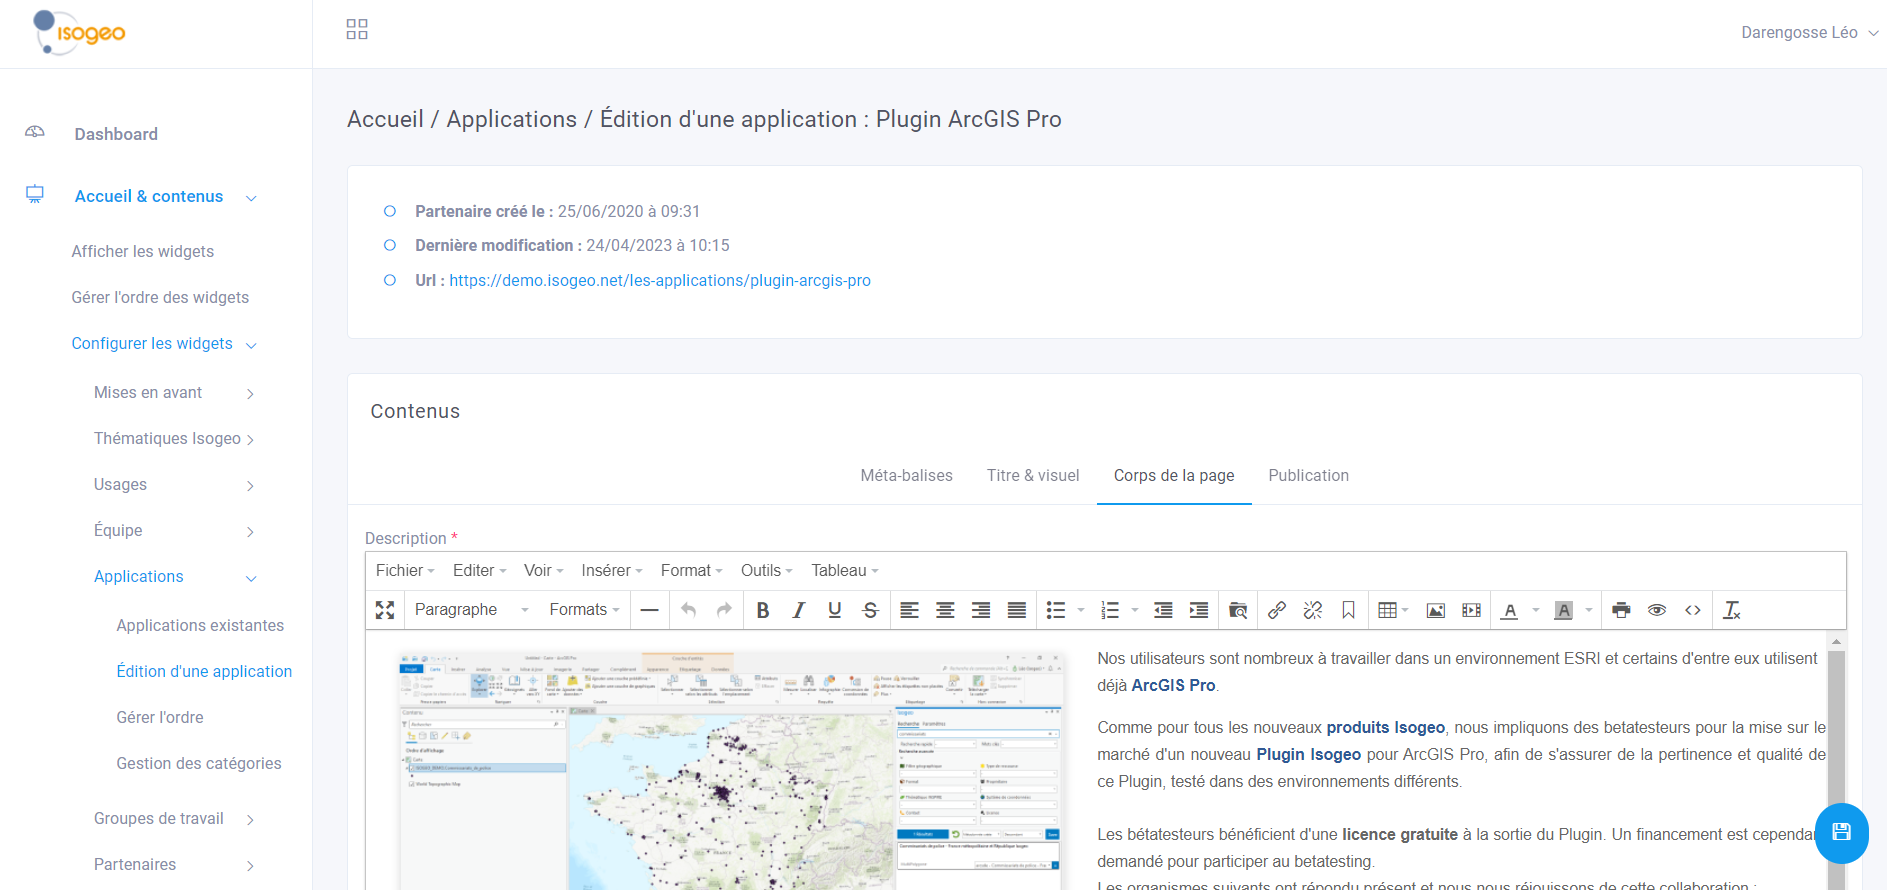Toggle strikethrough formatting

(871, 610)
